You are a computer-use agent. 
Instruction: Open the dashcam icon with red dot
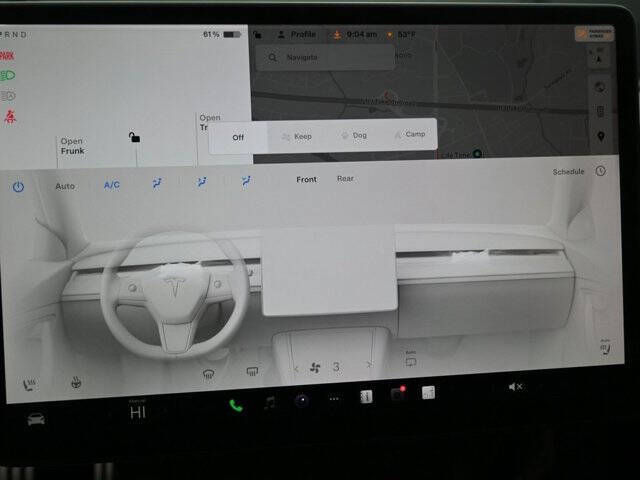(x=398, y=394)
